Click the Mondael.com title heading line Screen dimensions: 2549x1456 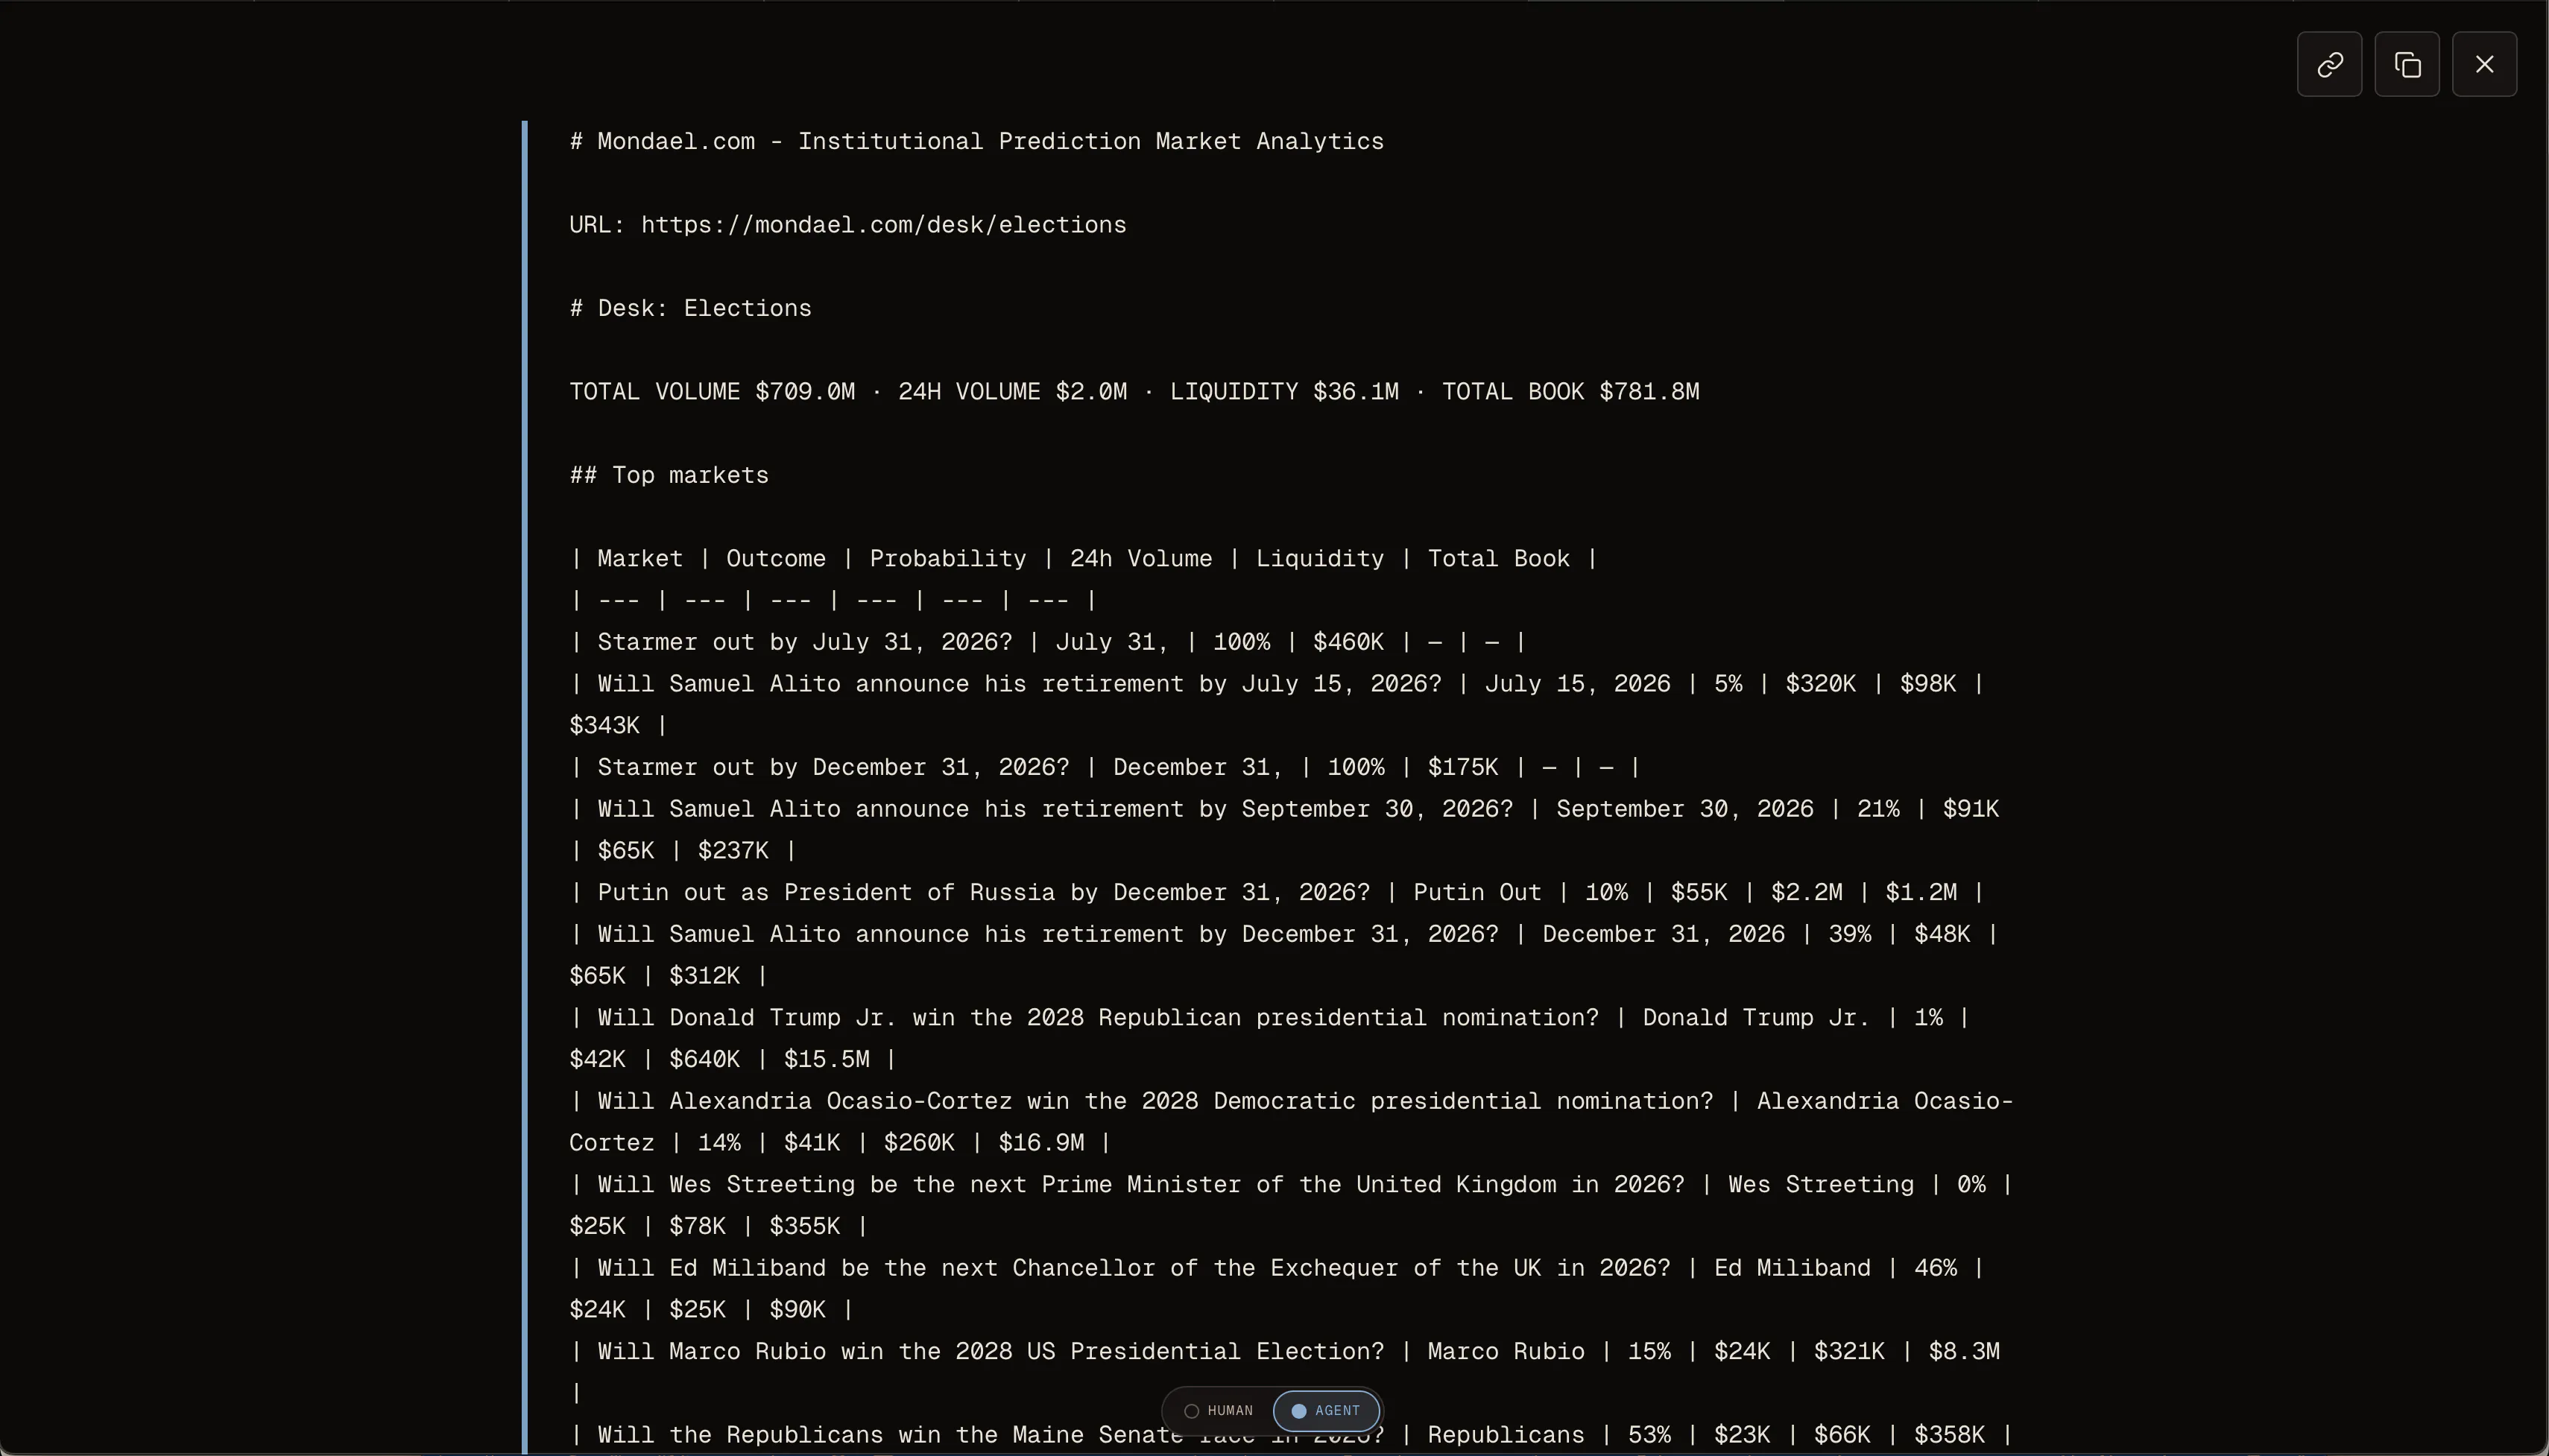(976, 142)
